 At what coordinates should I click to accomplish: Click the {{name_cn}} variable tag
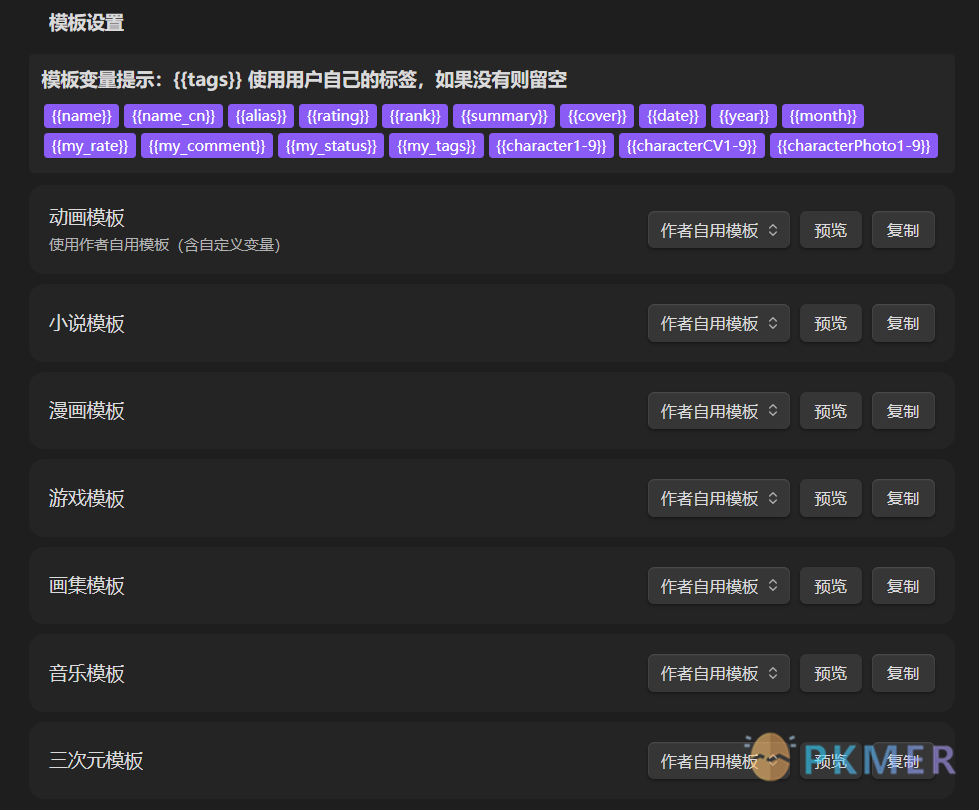(x=173, y=116)
